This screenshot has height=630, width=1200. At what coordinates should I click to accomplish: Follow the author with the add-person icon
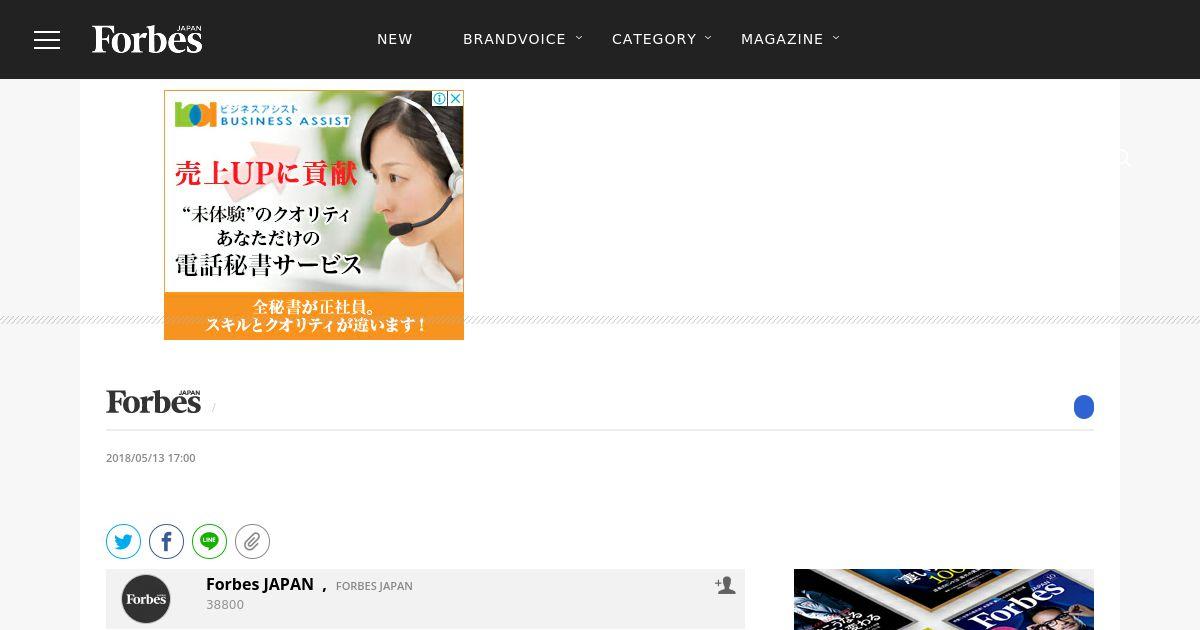(x=725, y=585)
